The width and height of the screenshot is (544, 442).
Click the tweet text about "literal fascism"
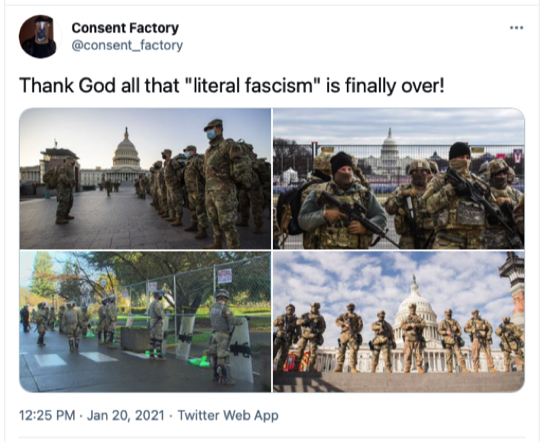(232, 85)
